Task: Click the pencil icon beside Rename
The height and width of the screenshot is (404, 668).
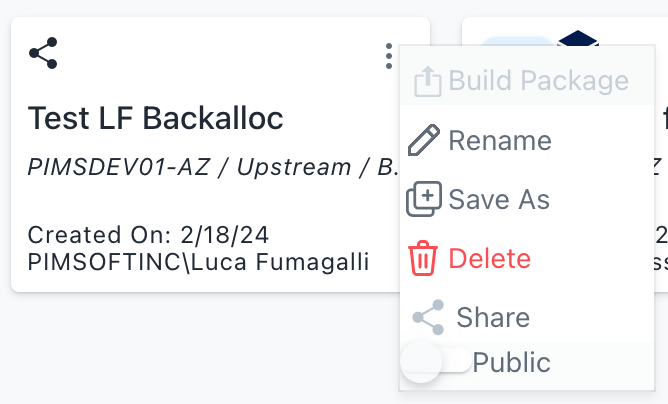Action: pos(425,140)
